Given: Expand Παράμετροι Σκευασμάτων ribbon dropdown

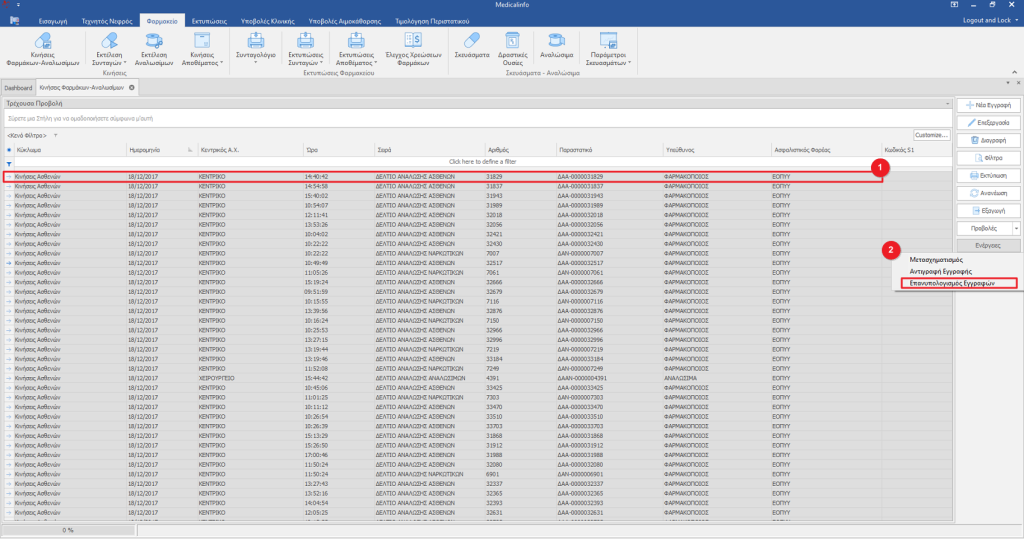Looking at the screenshot, I should 632,62.
